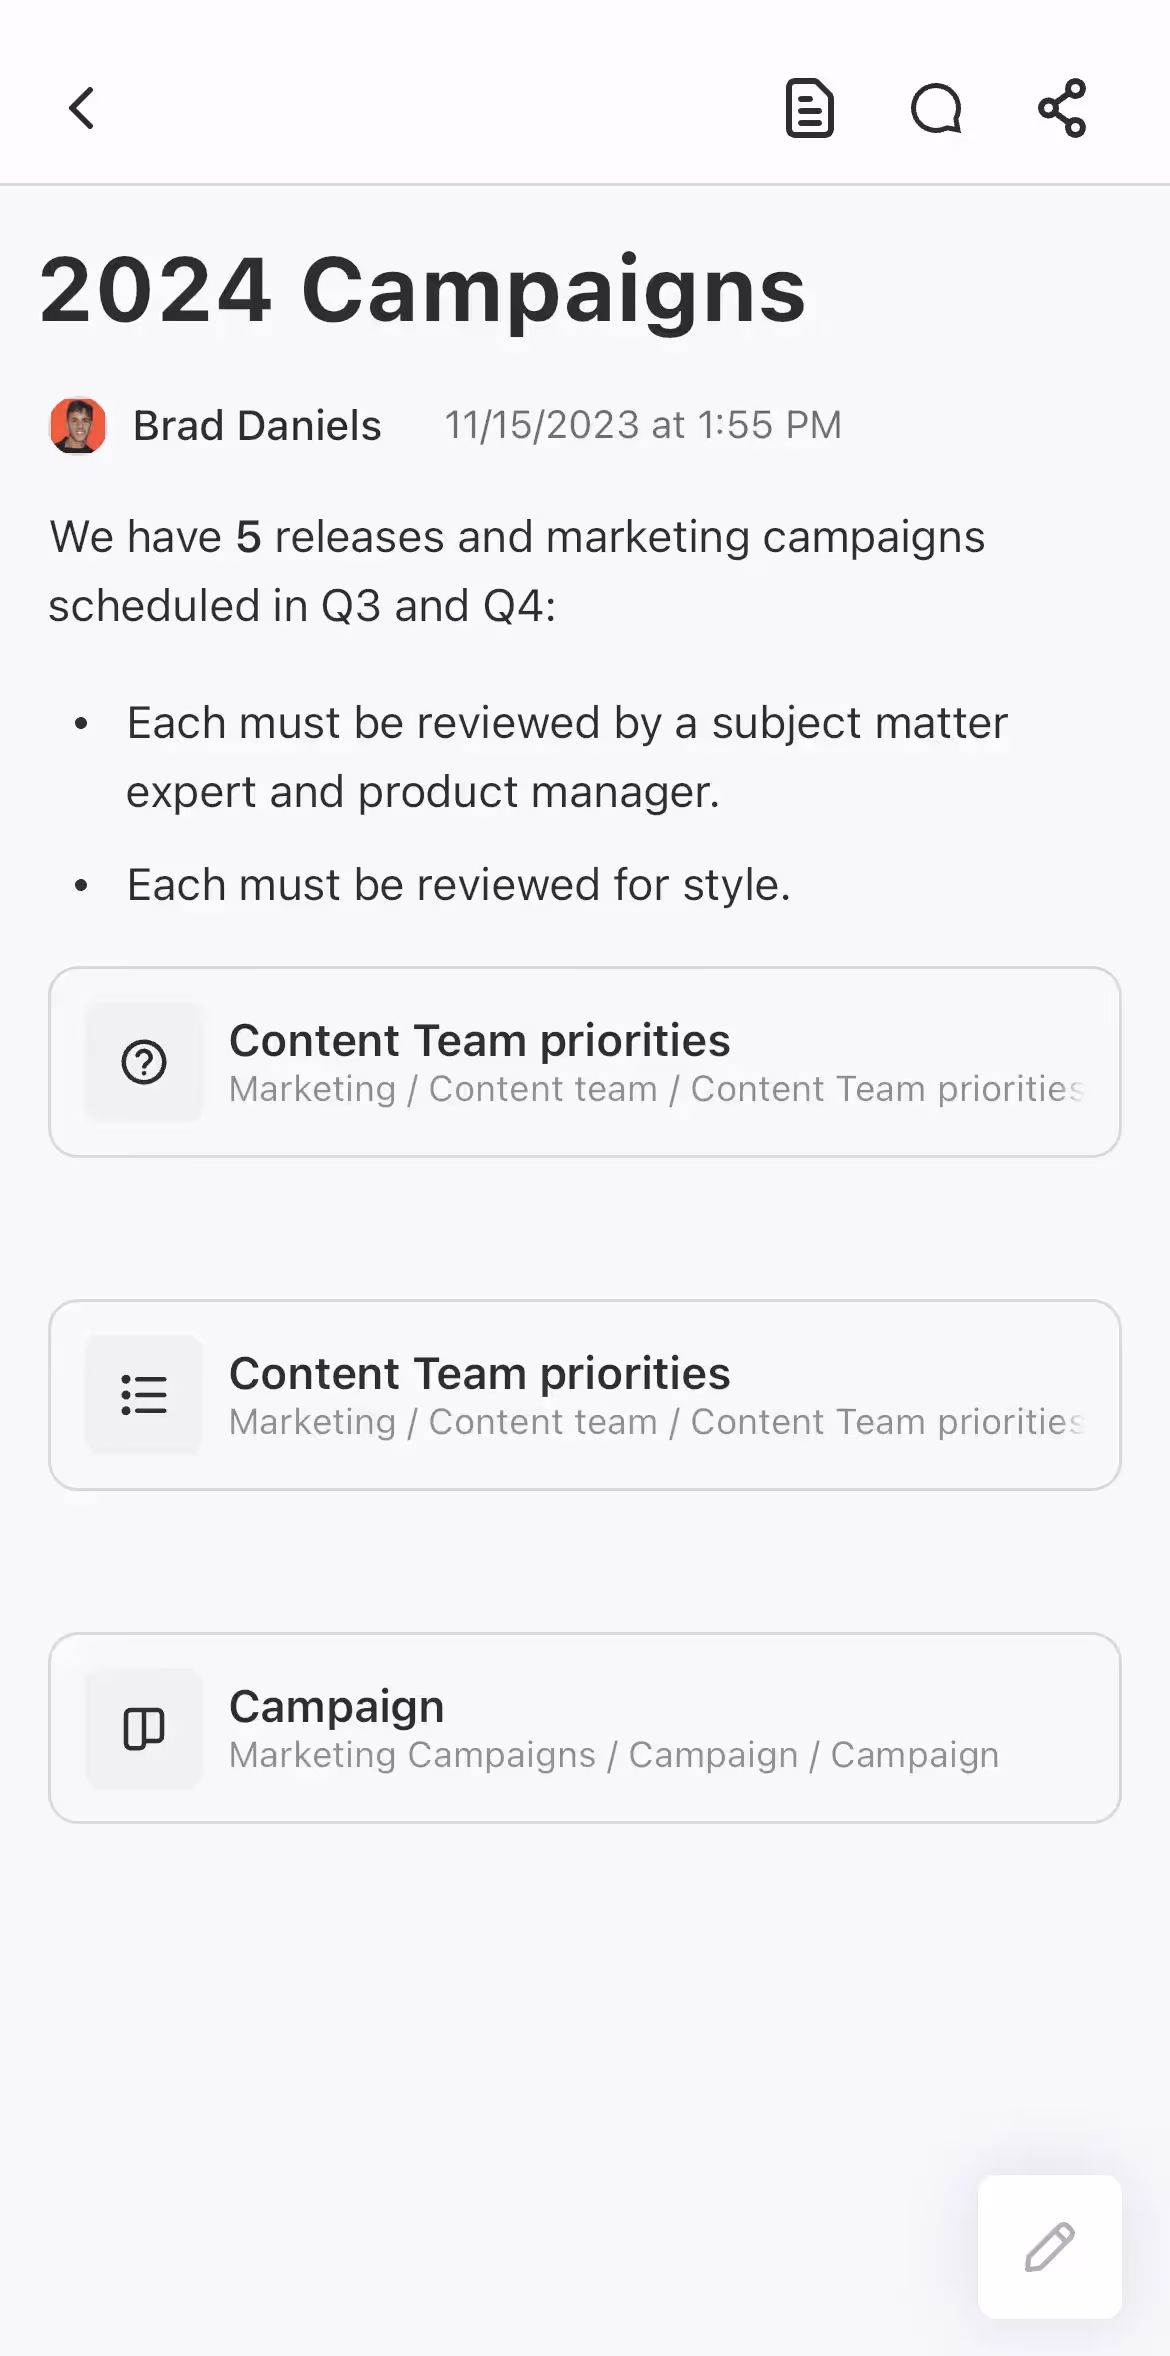The height and width of the screenshot is (2356, 1170).
Task: Open the comments bubble icon
Action: 937,108
